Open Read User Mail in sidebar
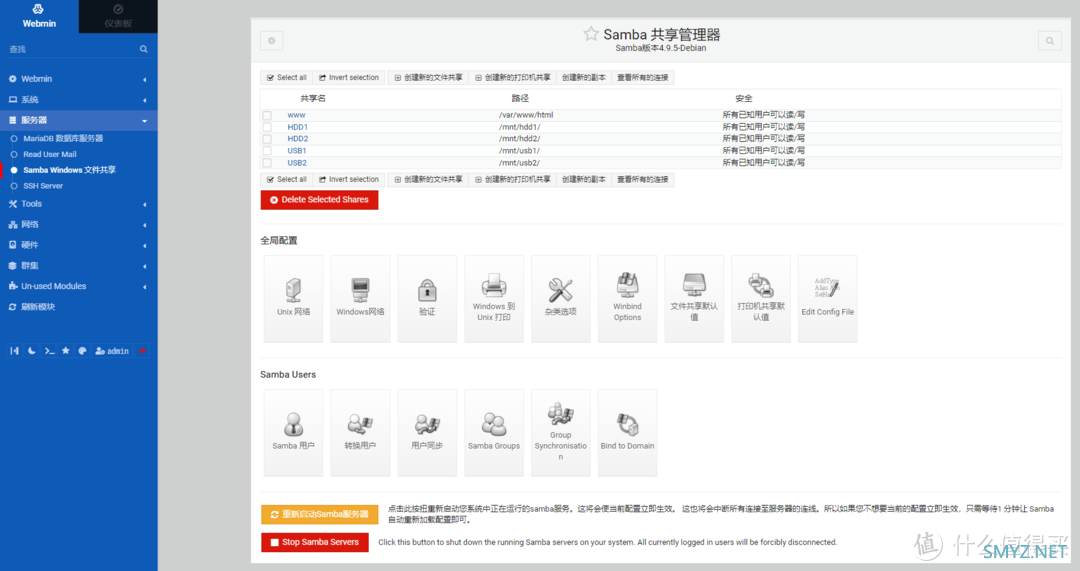Screen dimensions: 1080x571 [50, 154]
